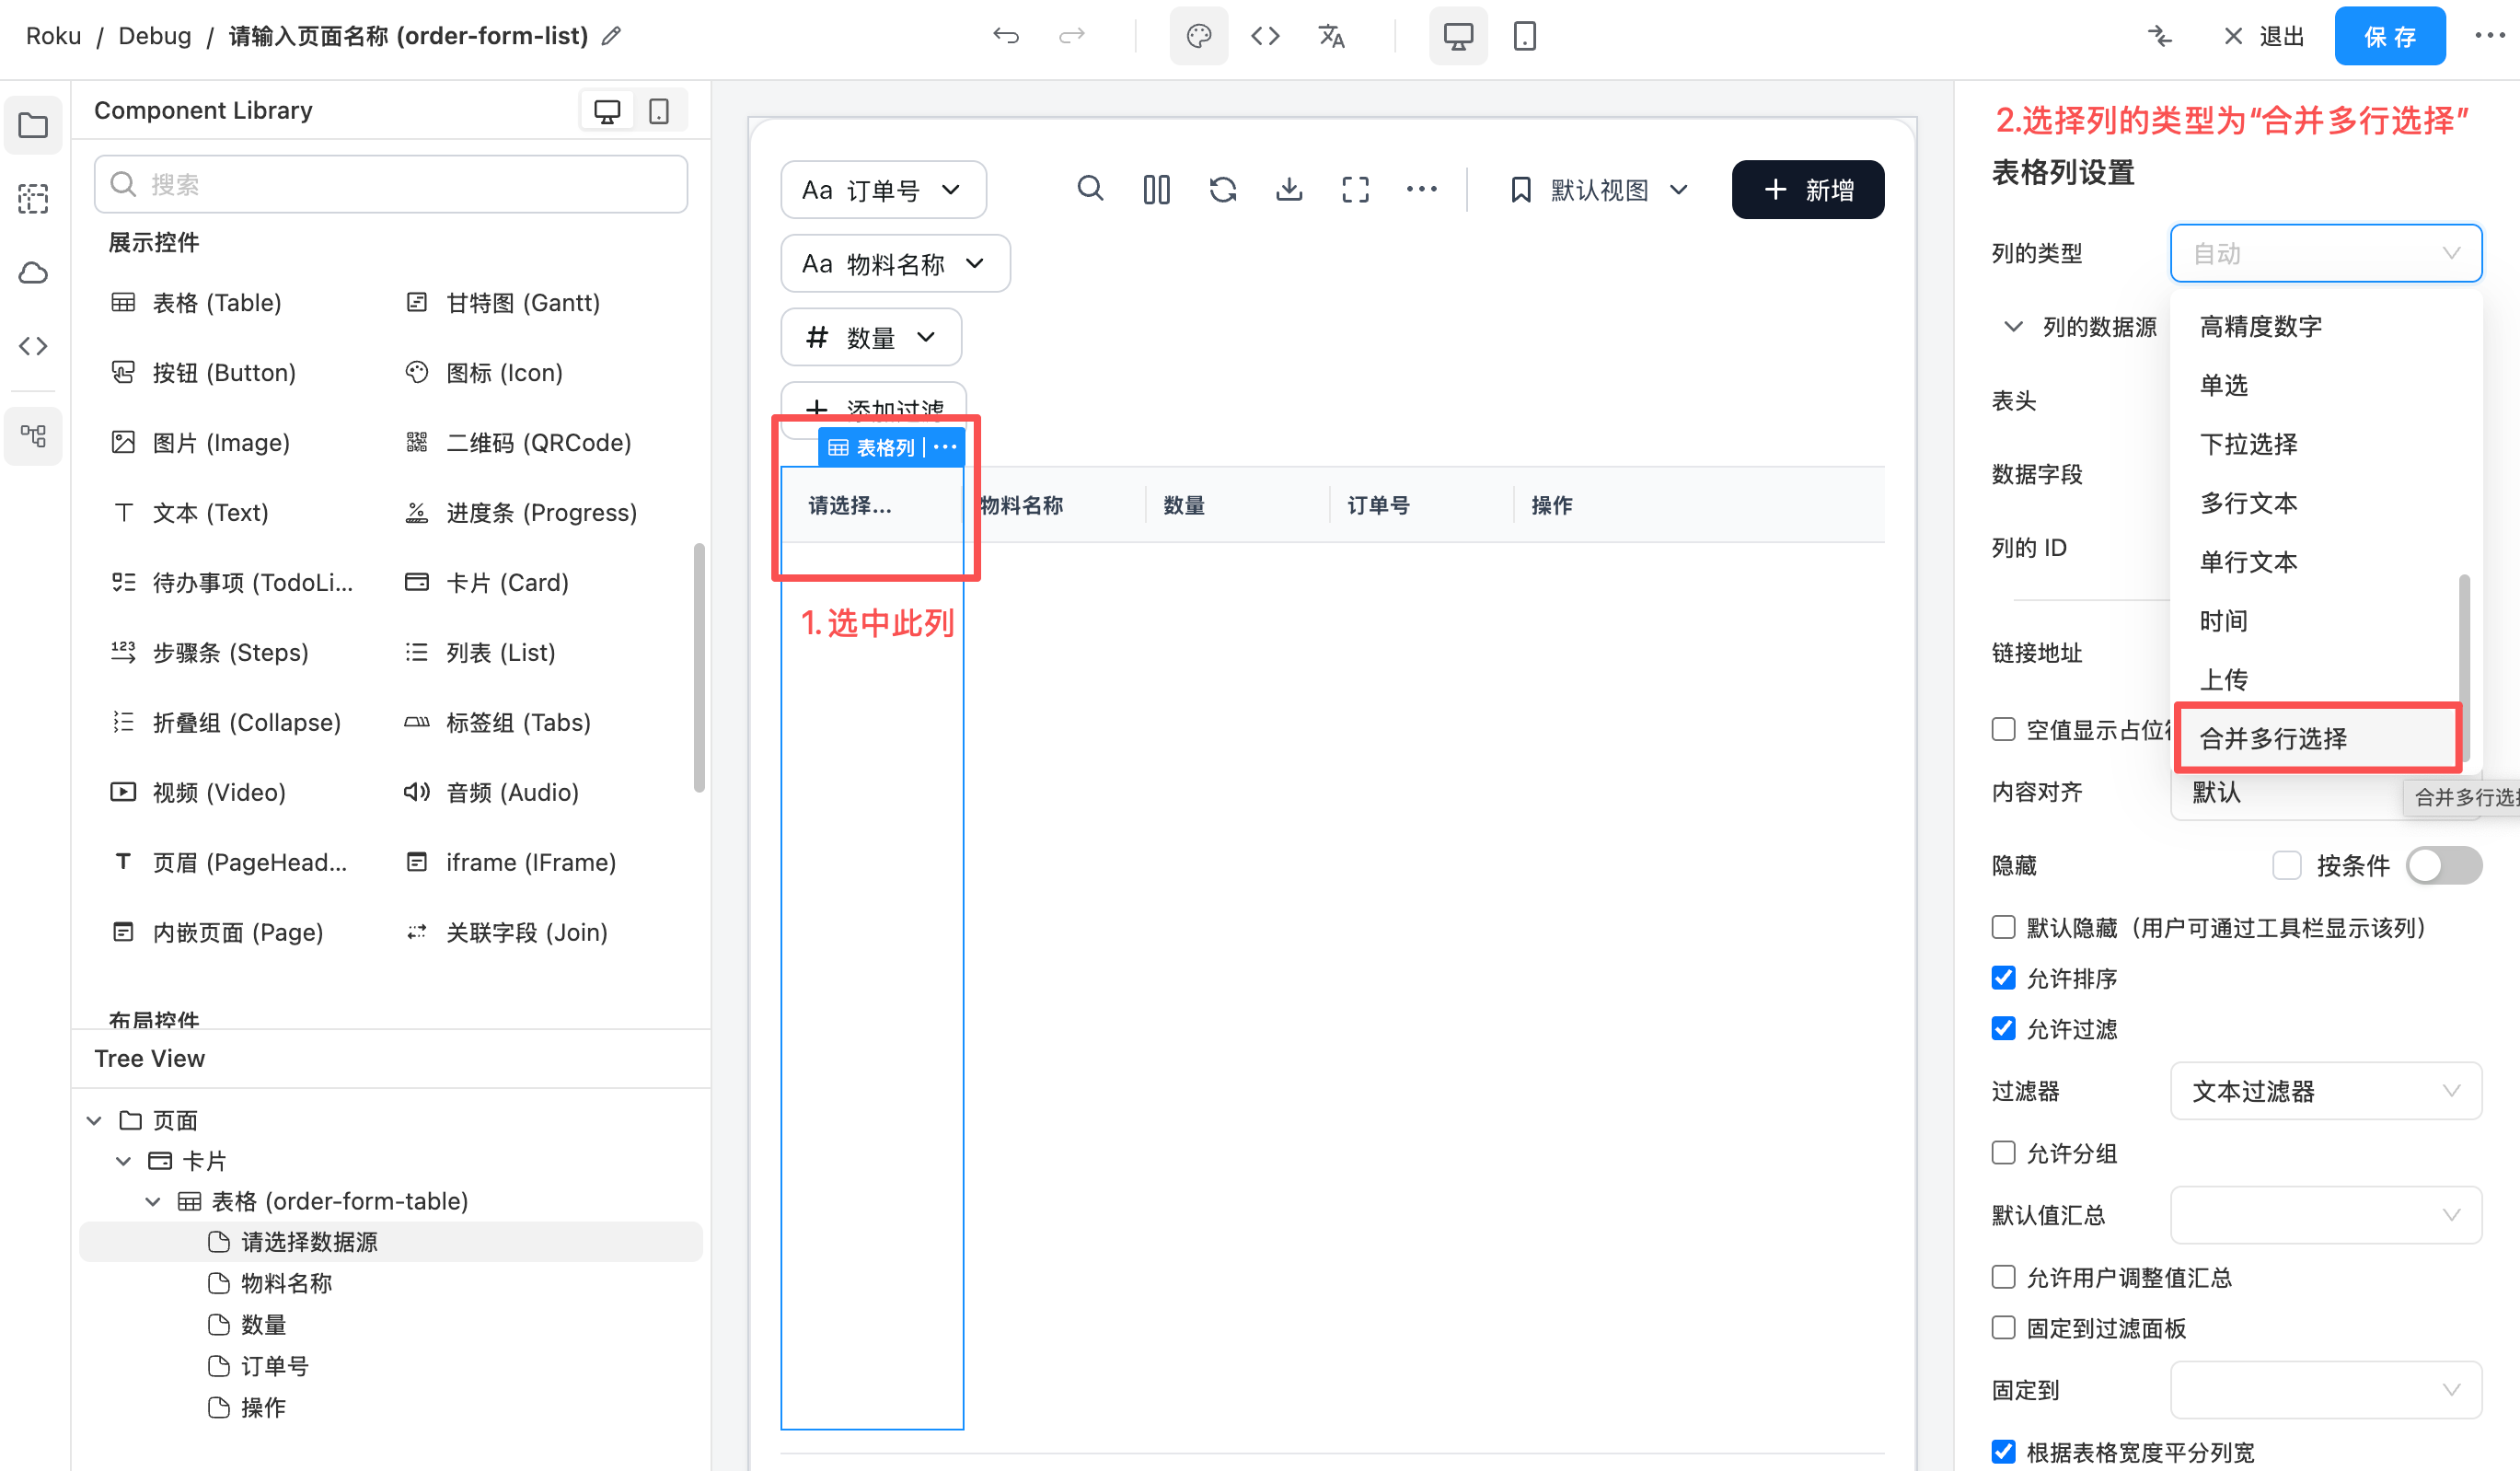Open the 默认值汇总 dropdown
Image resolution: width=2520 pixels, height=1471 pixels.
[x=2326, y=1215]
